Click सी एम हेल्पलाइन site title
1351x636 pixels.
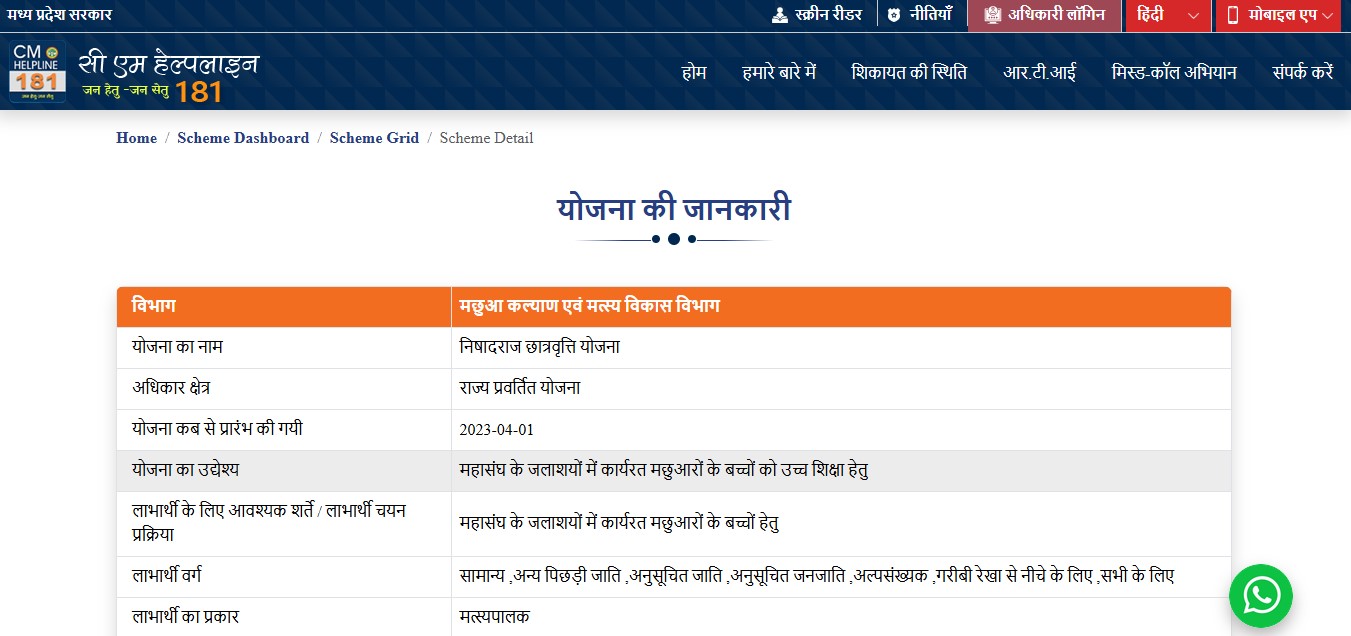click(x=168, y=63)
